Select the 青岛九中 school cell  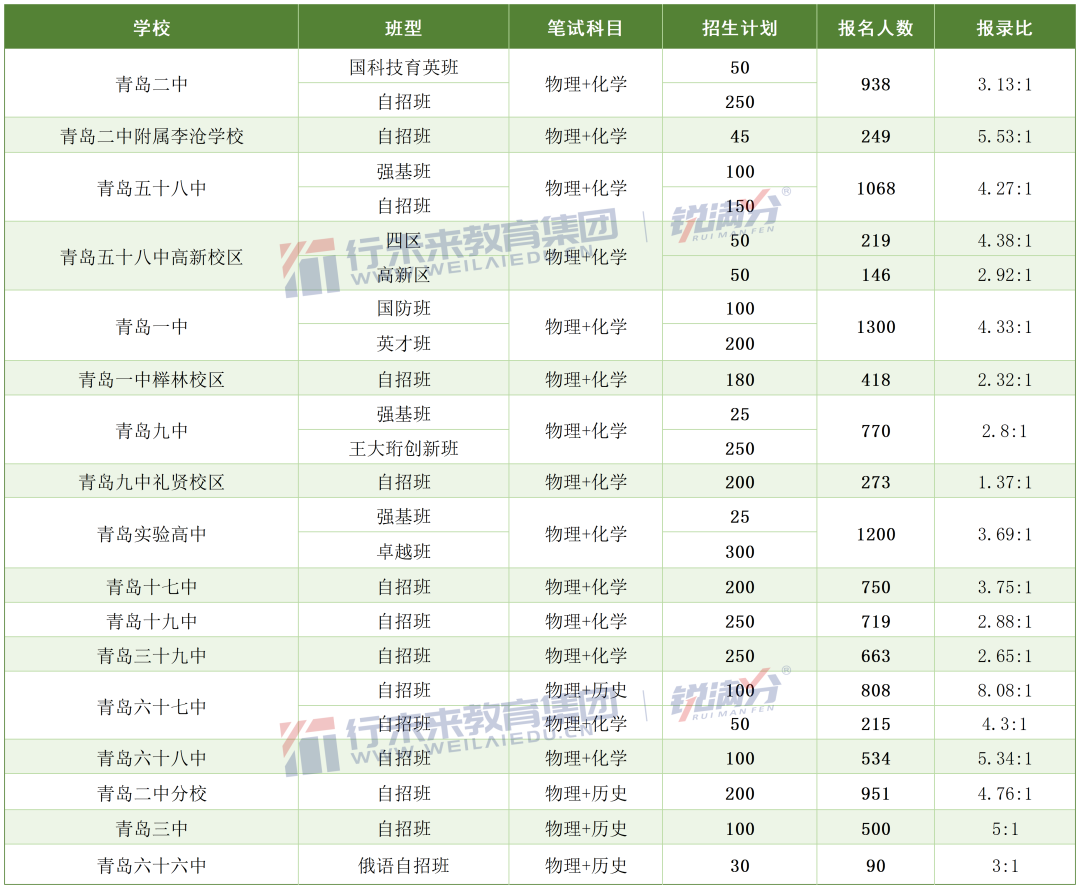click(152, 431)
